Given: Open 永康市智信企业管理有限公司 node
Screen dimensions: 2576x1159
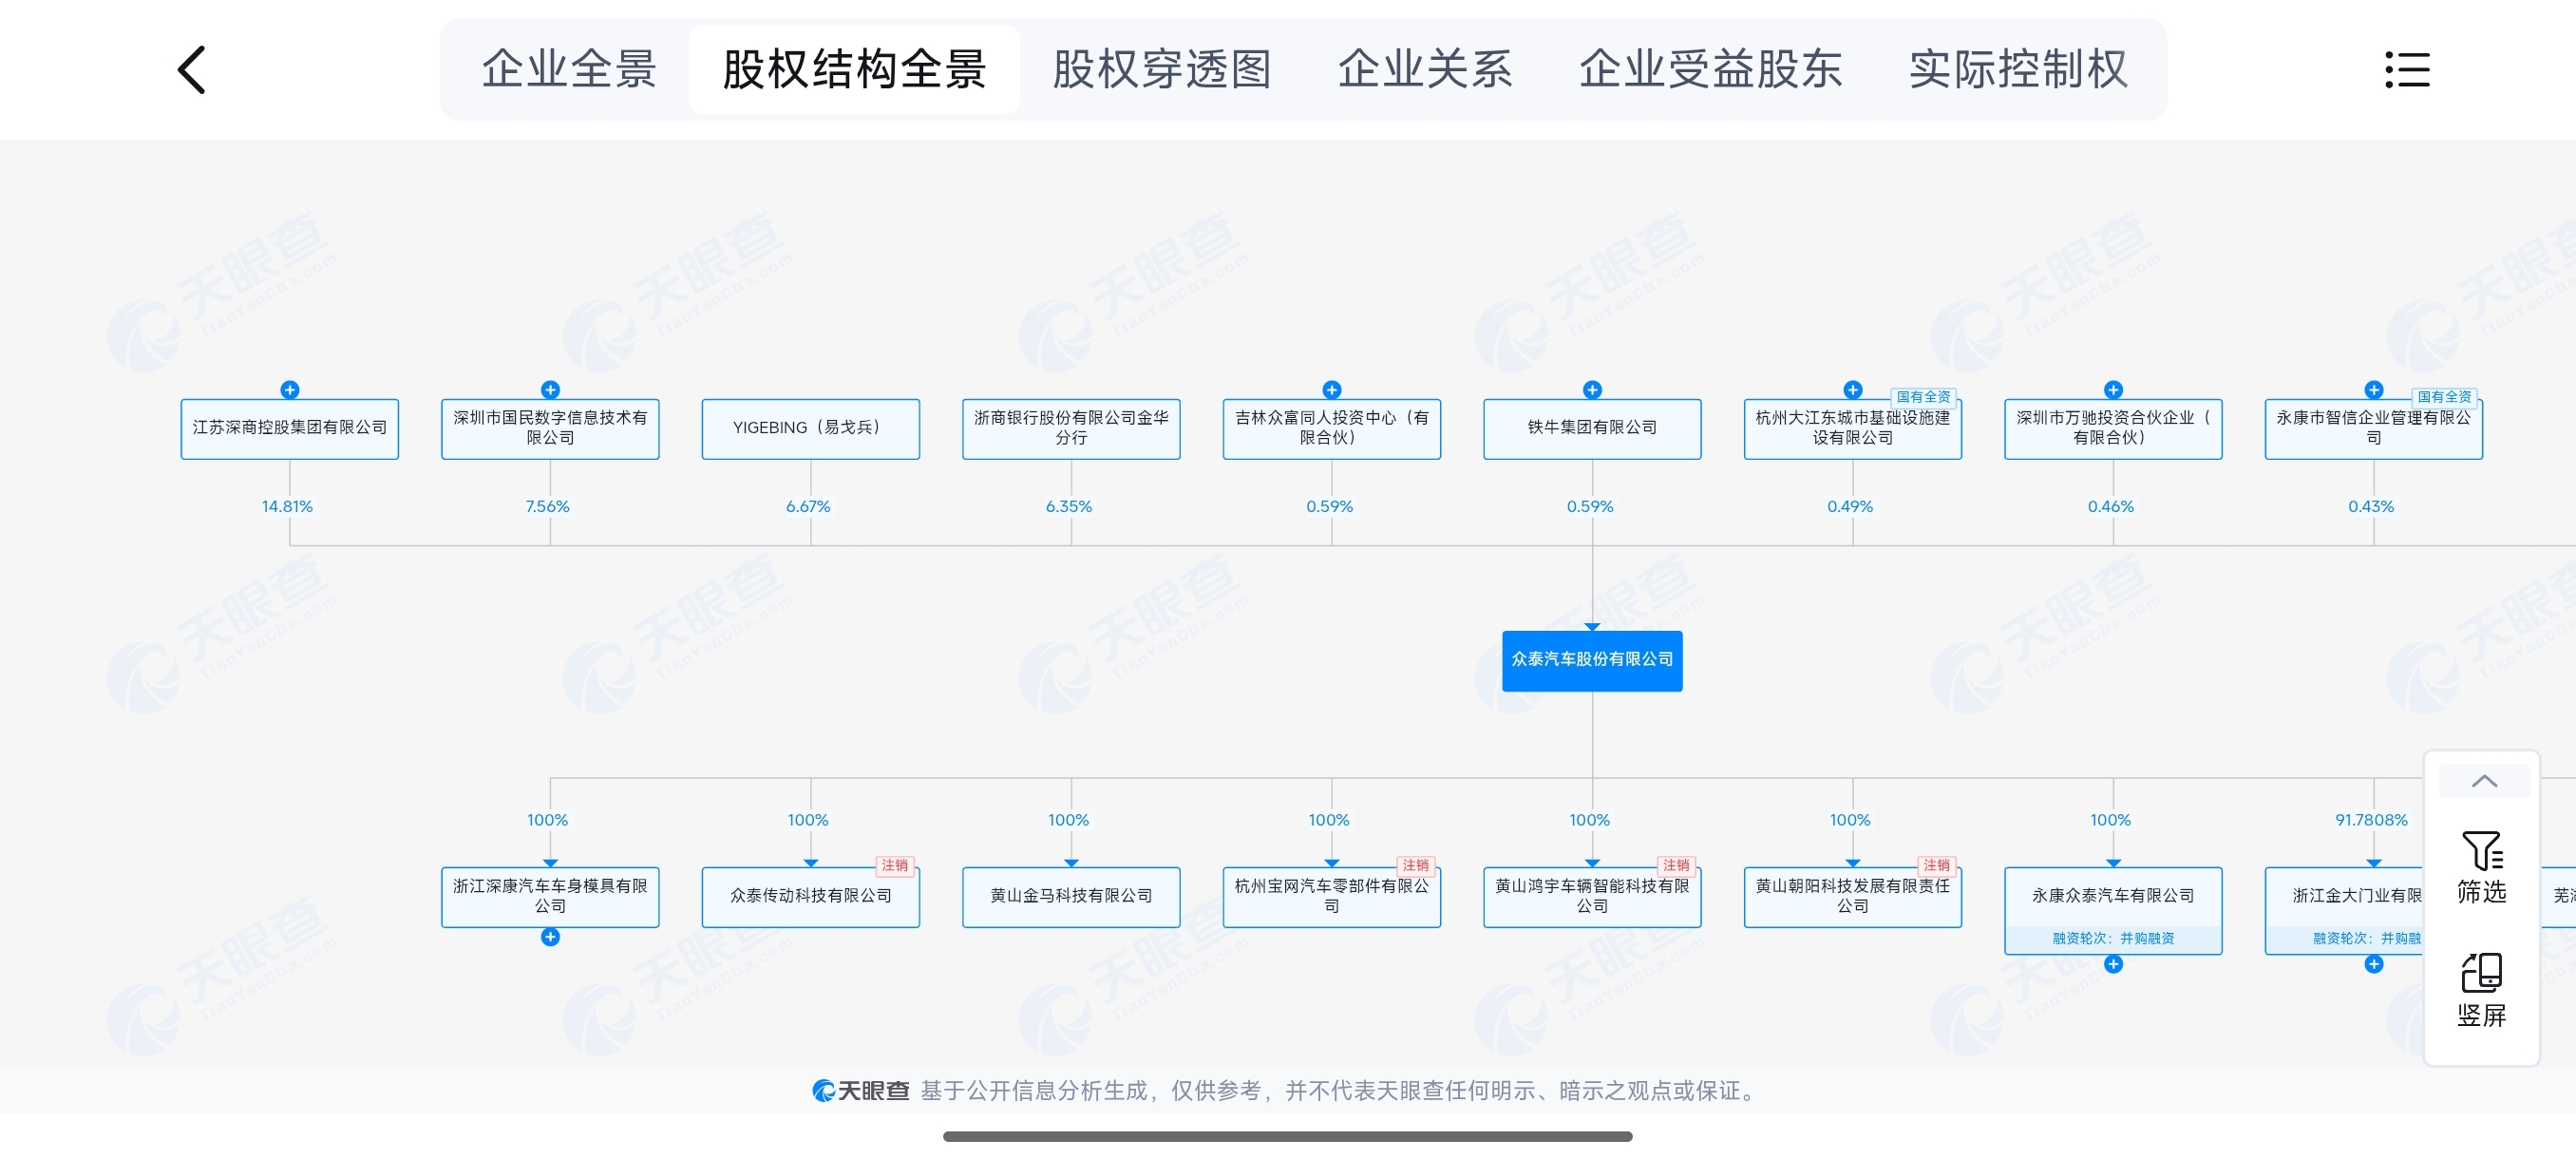Looking at the screenshot, I should (x=2374, y=429).
